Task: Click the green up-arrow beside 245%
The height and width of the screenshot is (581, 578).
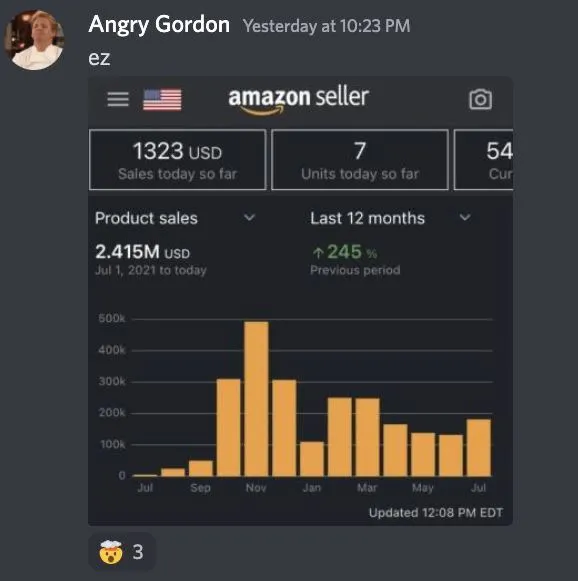Action: click(x=318, y=253)
